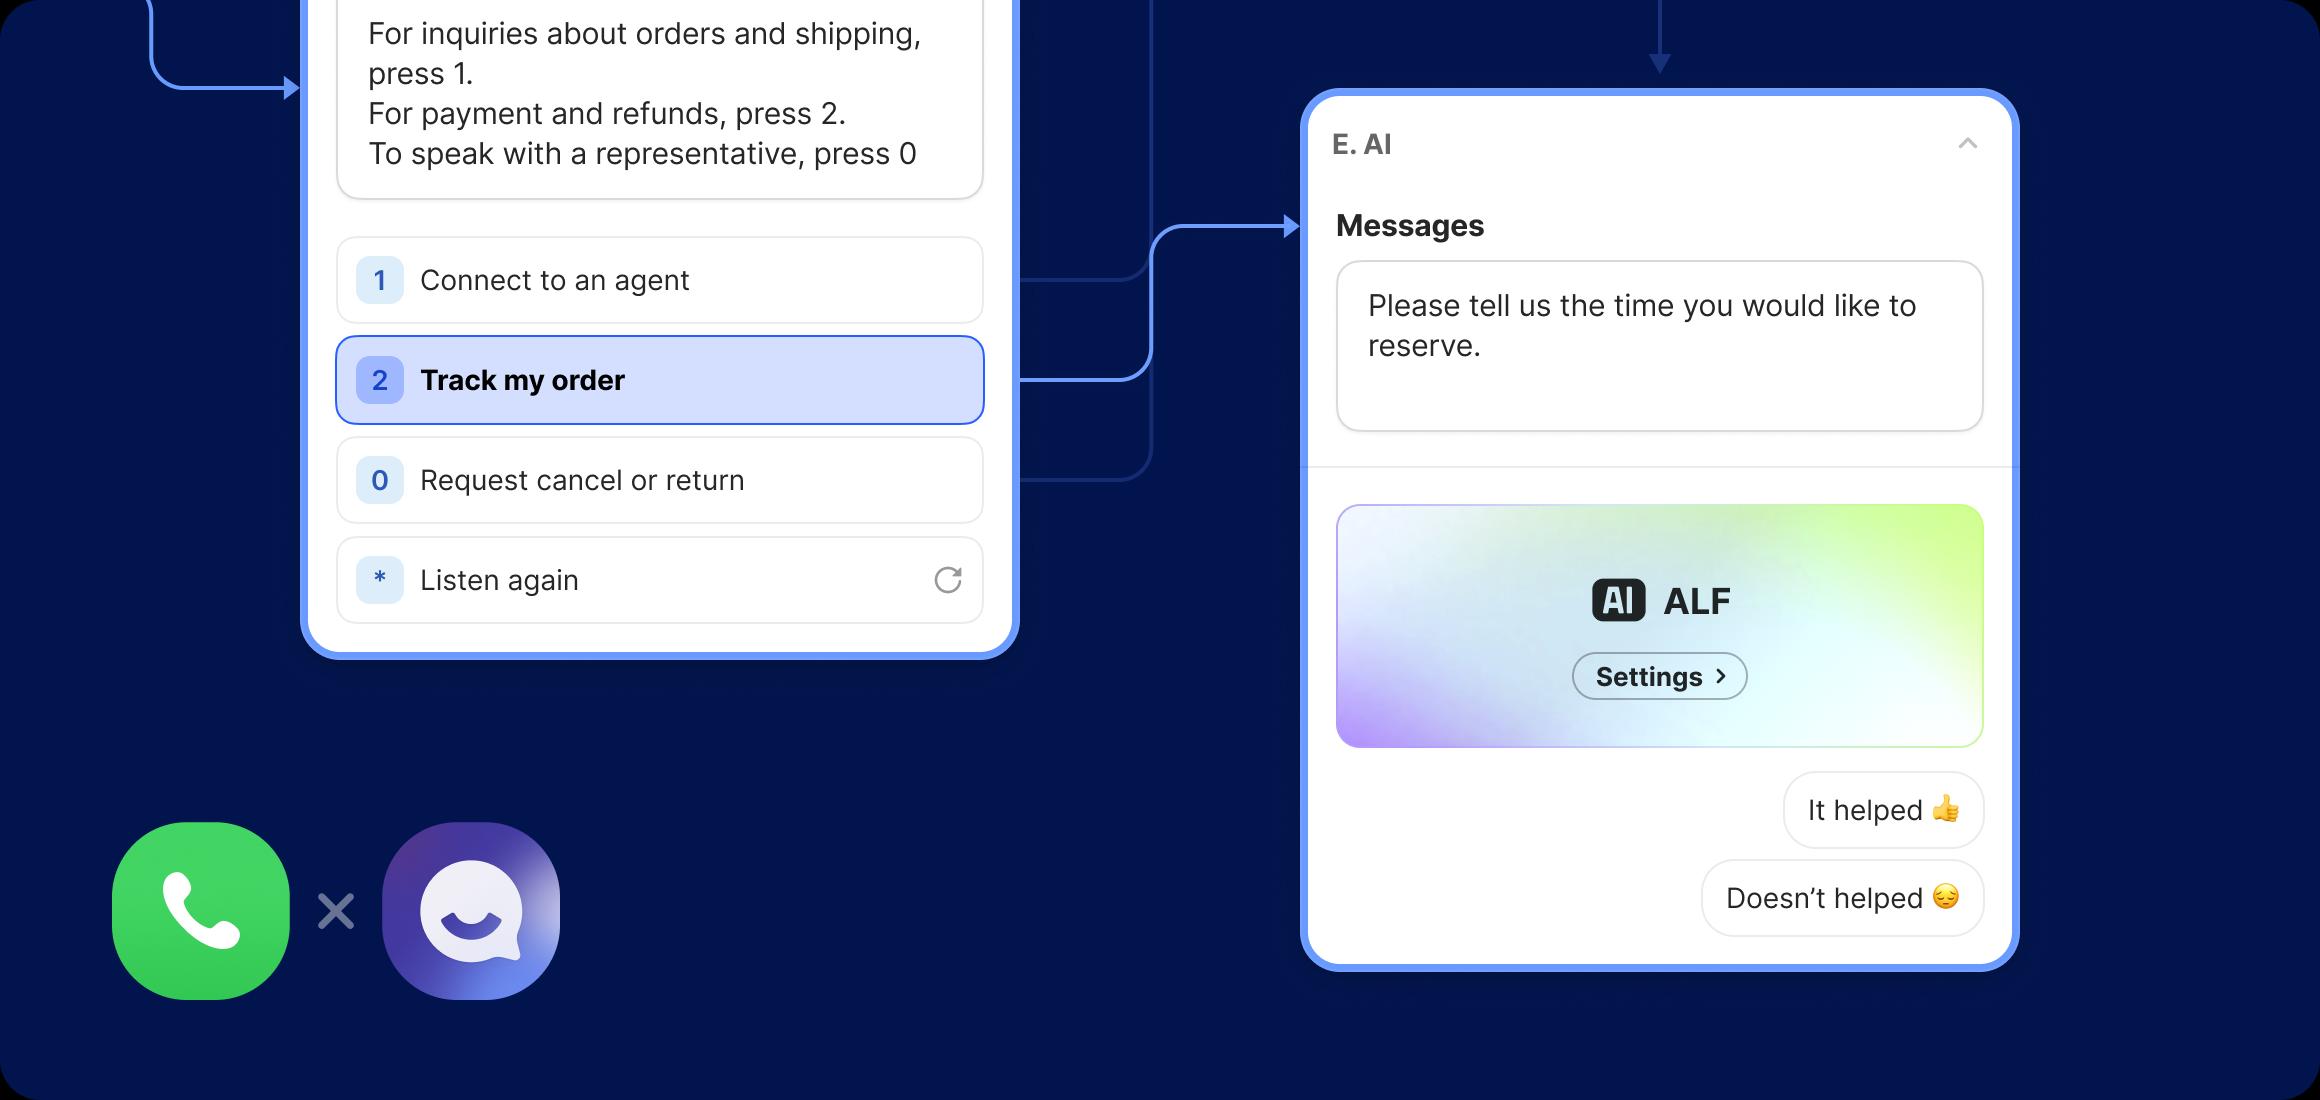The height and width of the screenshot is (1100, 2320).
Task: Click the Settings button in ALF panel
Action: tap(1659, 675)
